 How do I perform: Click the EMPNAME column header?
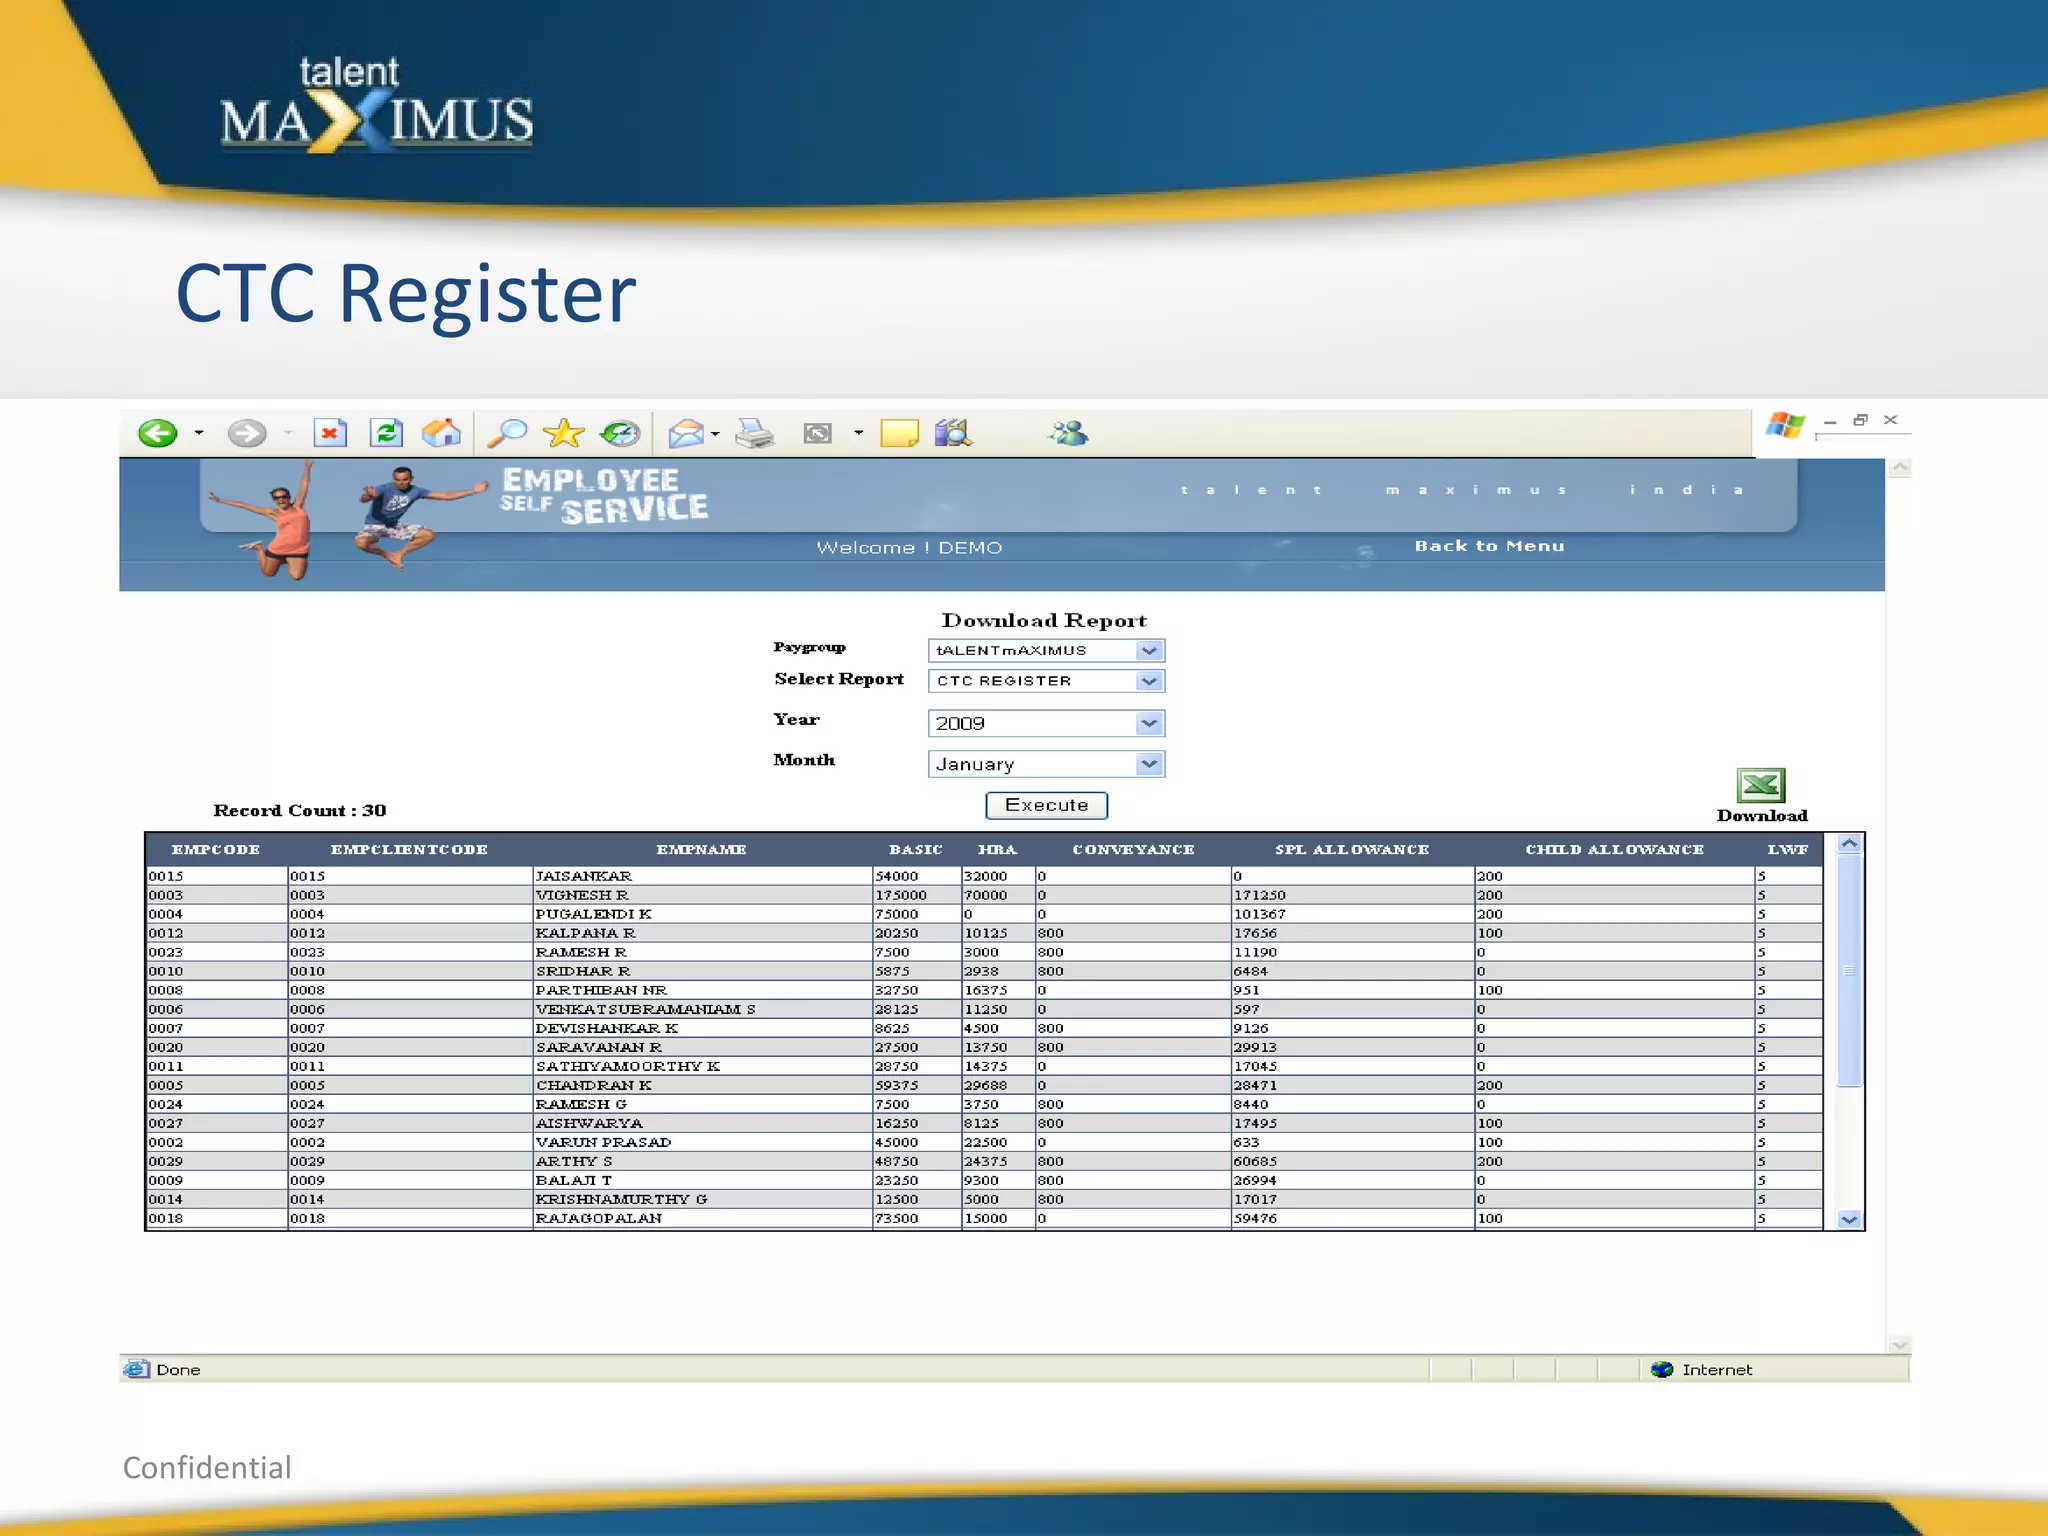click(x=701, y=850)
